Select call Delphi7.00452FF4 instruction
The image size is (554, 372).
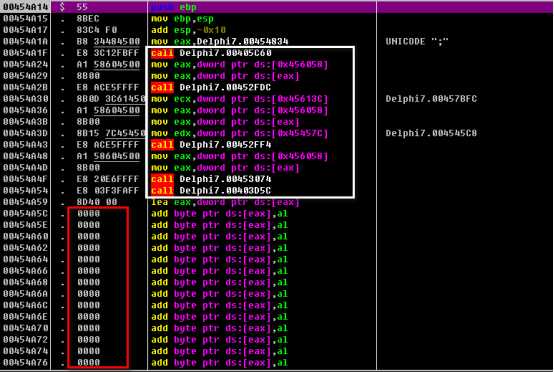(x=211, y=144)
